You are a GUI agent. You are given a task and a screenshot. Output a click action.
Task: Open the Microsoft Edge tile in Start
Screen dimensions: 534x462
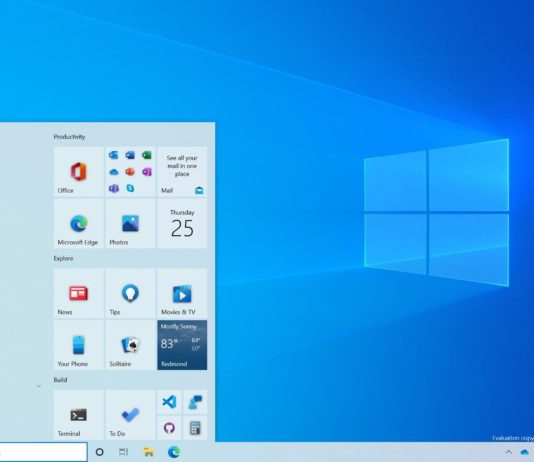point(79,224)
